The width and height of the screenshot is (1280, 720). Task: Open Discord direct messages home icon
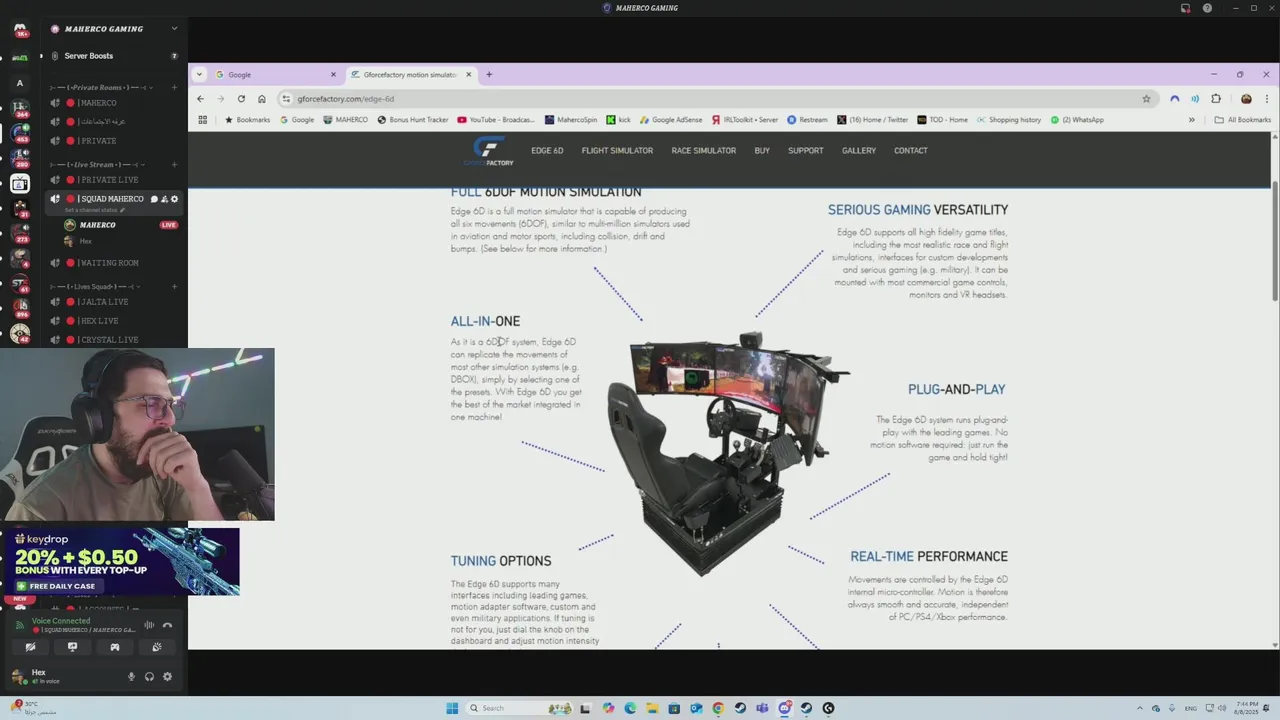coord(19,29)
